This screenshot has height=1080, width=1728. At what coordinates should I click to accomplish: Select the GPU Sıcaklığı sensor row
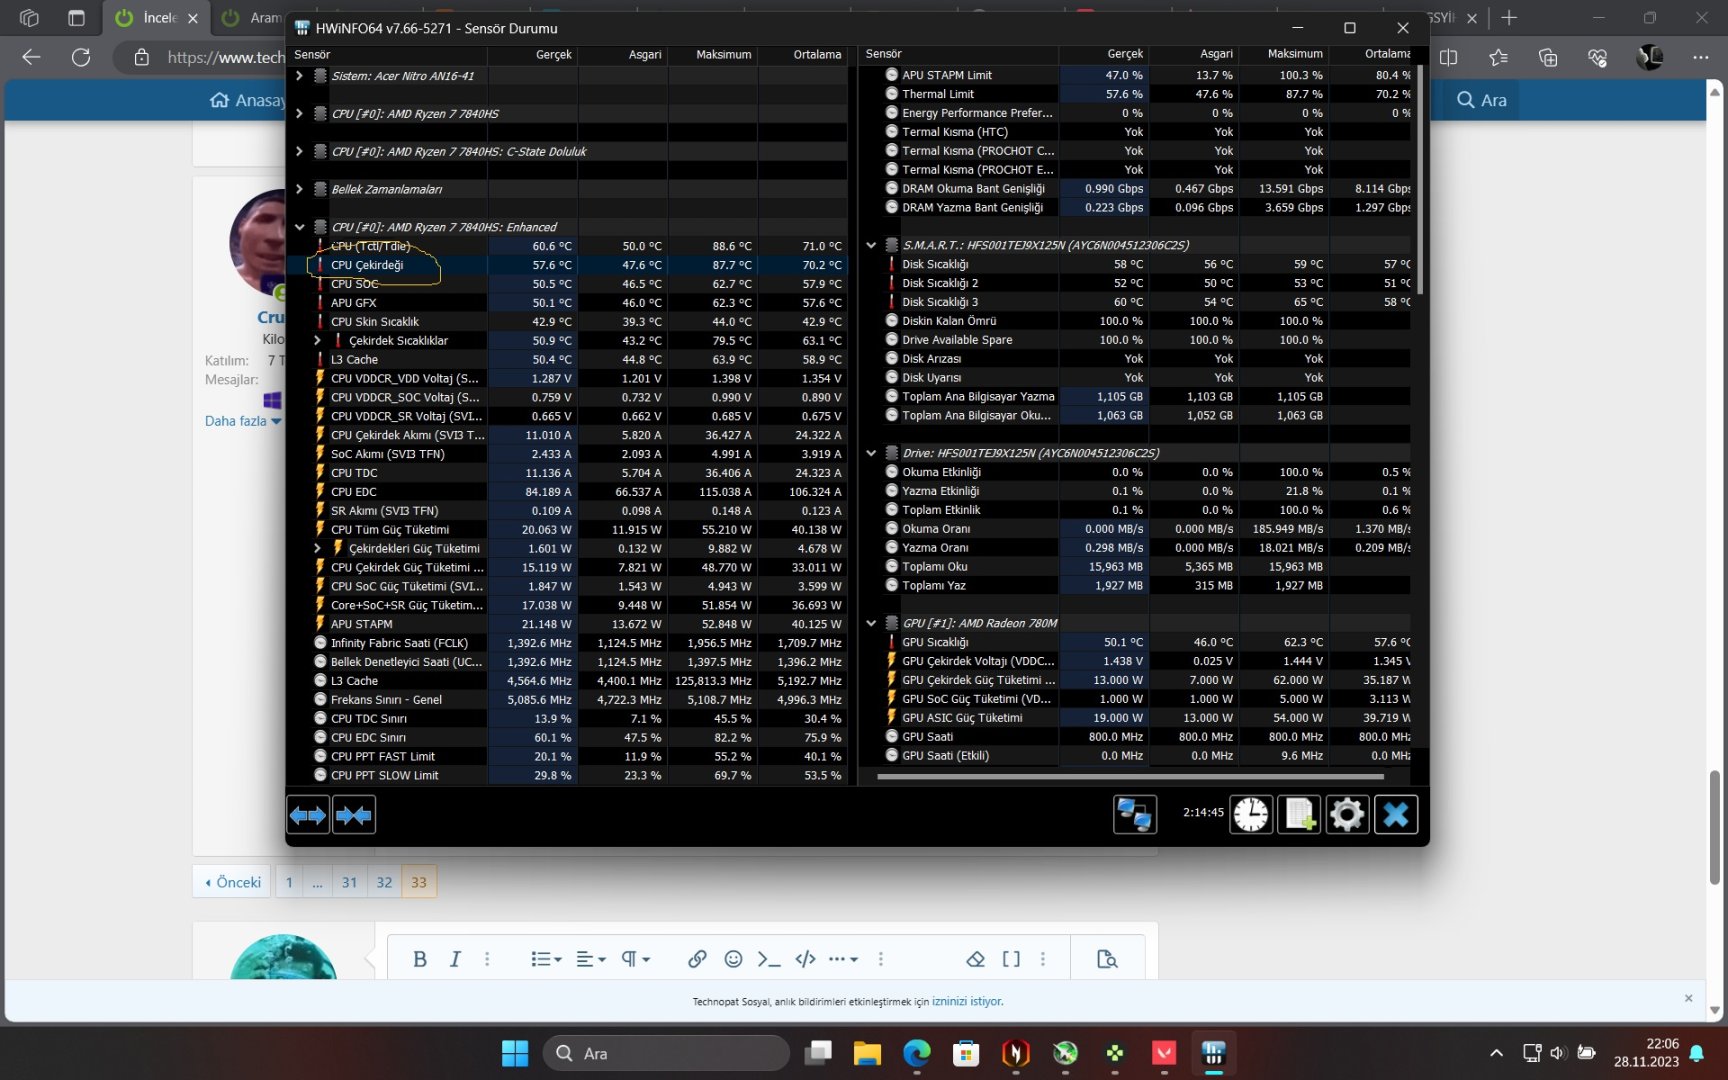coord(1140,642)
